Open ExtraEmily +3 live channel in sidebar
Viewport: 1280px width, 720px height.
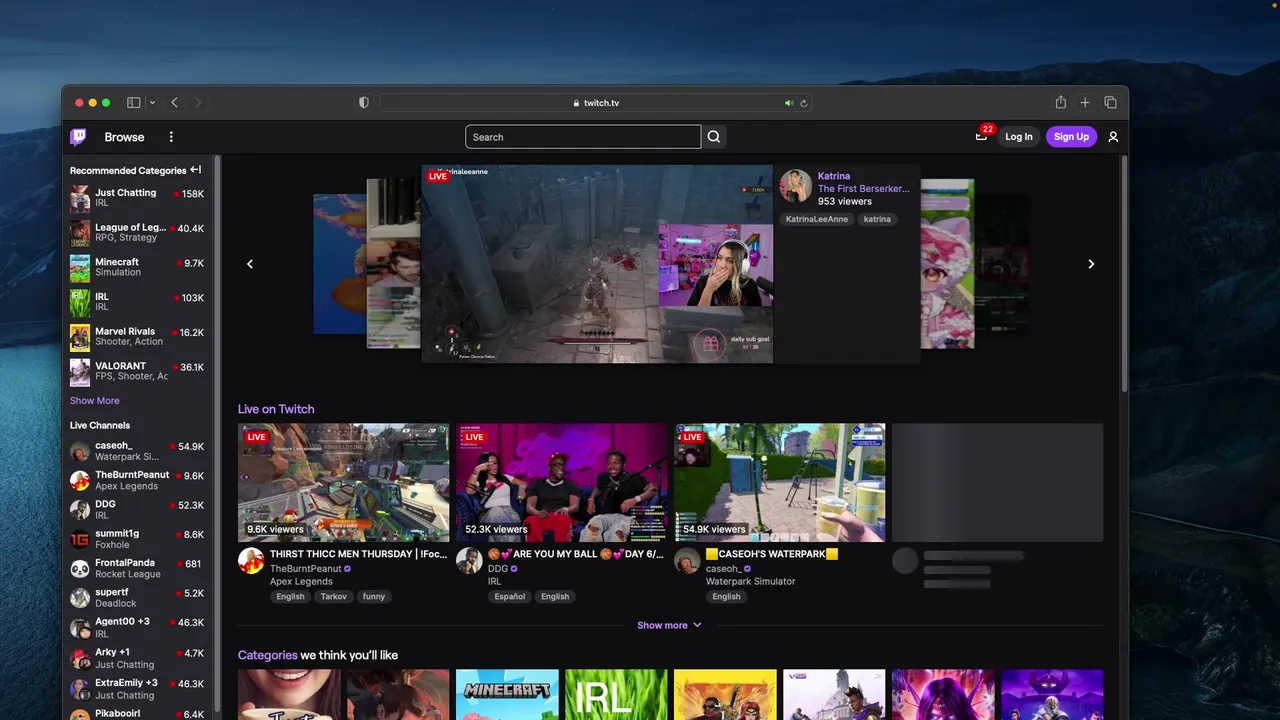point(137,689)
